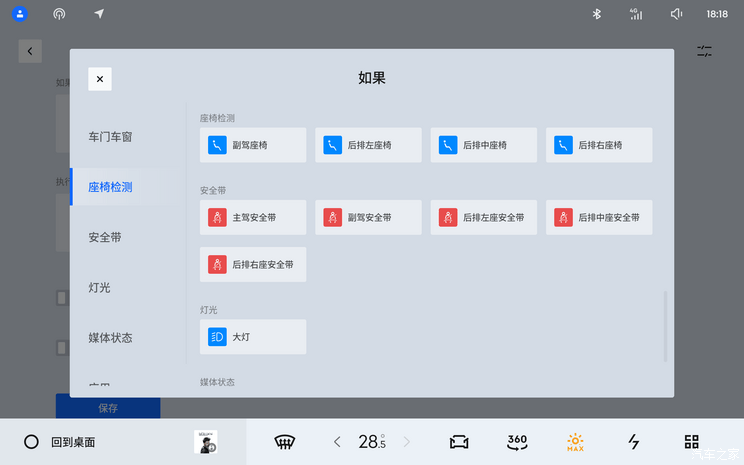Open Bluetooth settings from status bar
Viewport: 744px width, 465px height.
pos(596,14)
